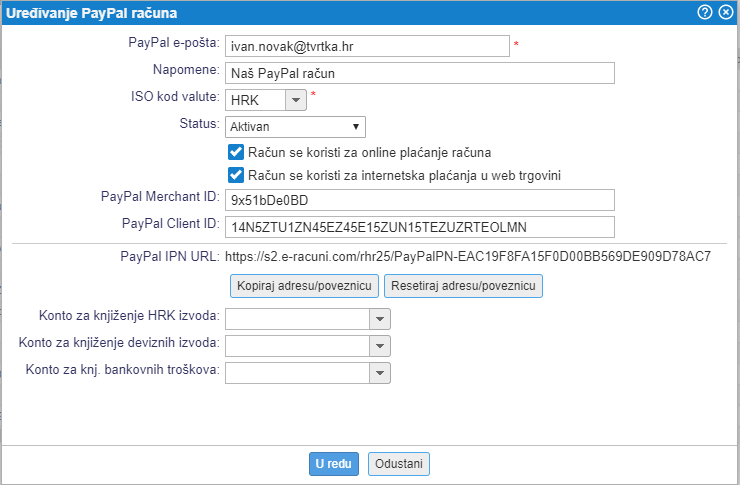Click Resetiraj adresu/poveznicu button
Screen dimensions: 741x485
click(463, 286)
